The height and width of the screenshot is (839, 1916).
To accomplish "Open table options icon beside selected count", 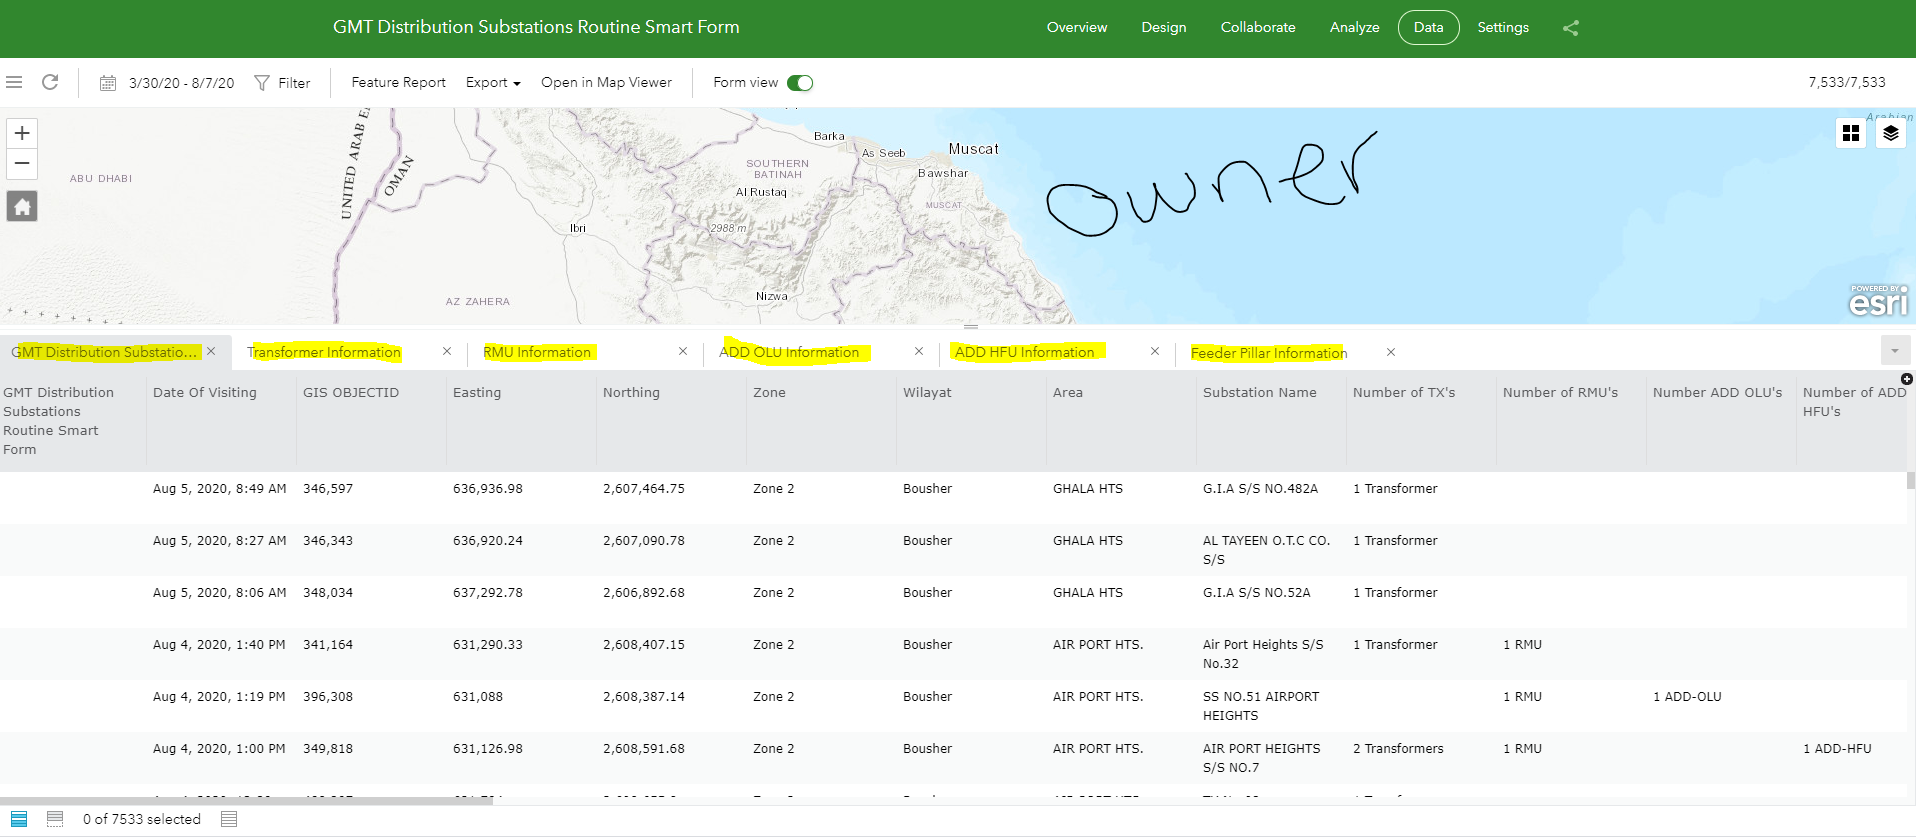I will pyautogui.click(x=229, y=819).
